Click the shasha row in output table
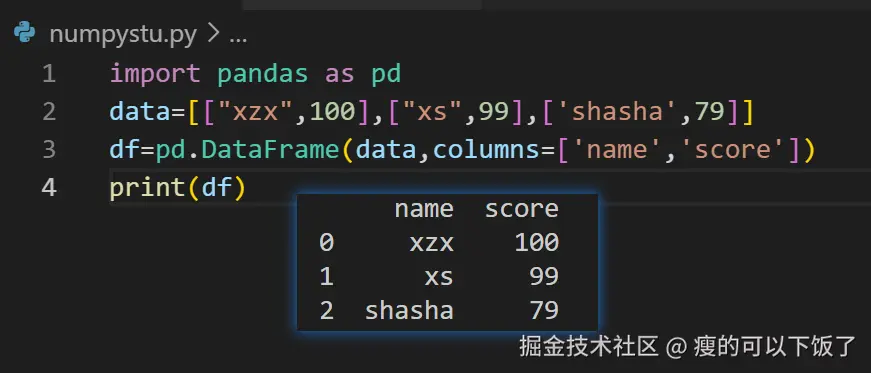 439,310
